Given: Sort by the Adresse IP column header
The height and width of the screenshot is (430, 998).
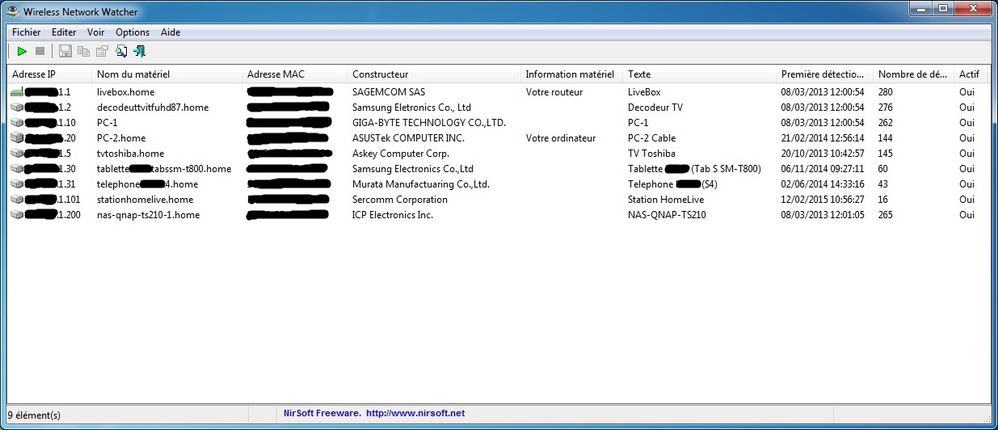Looking at the screenshot, I should [x=50, y=74].
